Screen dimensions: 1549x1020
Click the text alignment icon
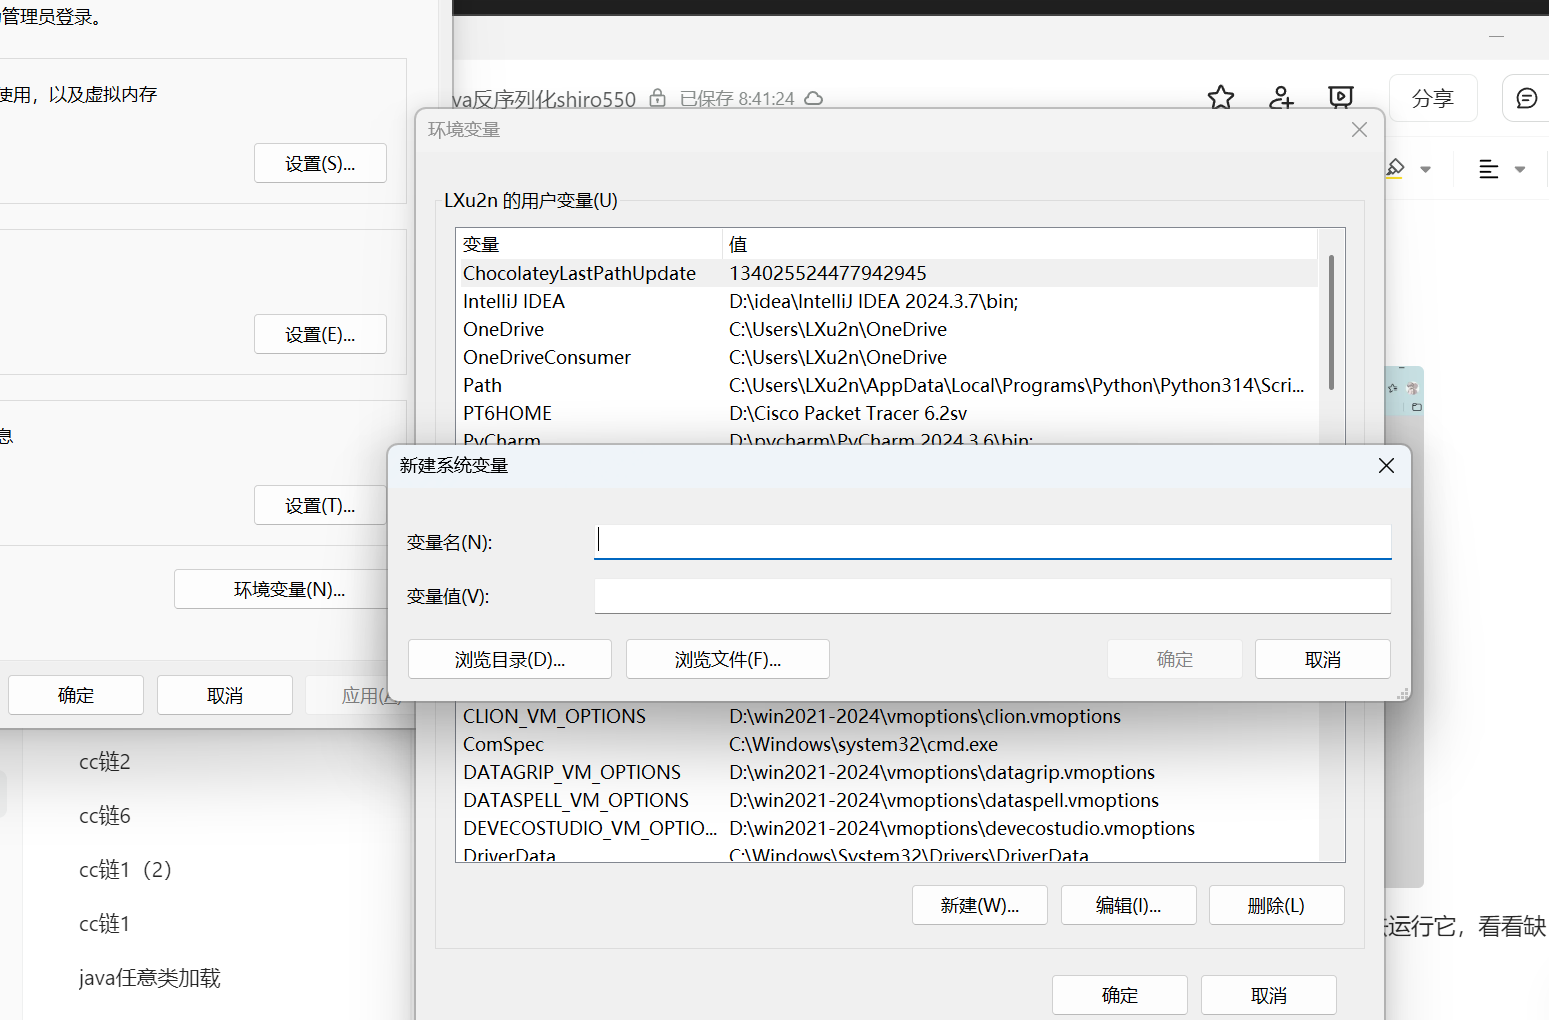click(x=1488, y=169)
